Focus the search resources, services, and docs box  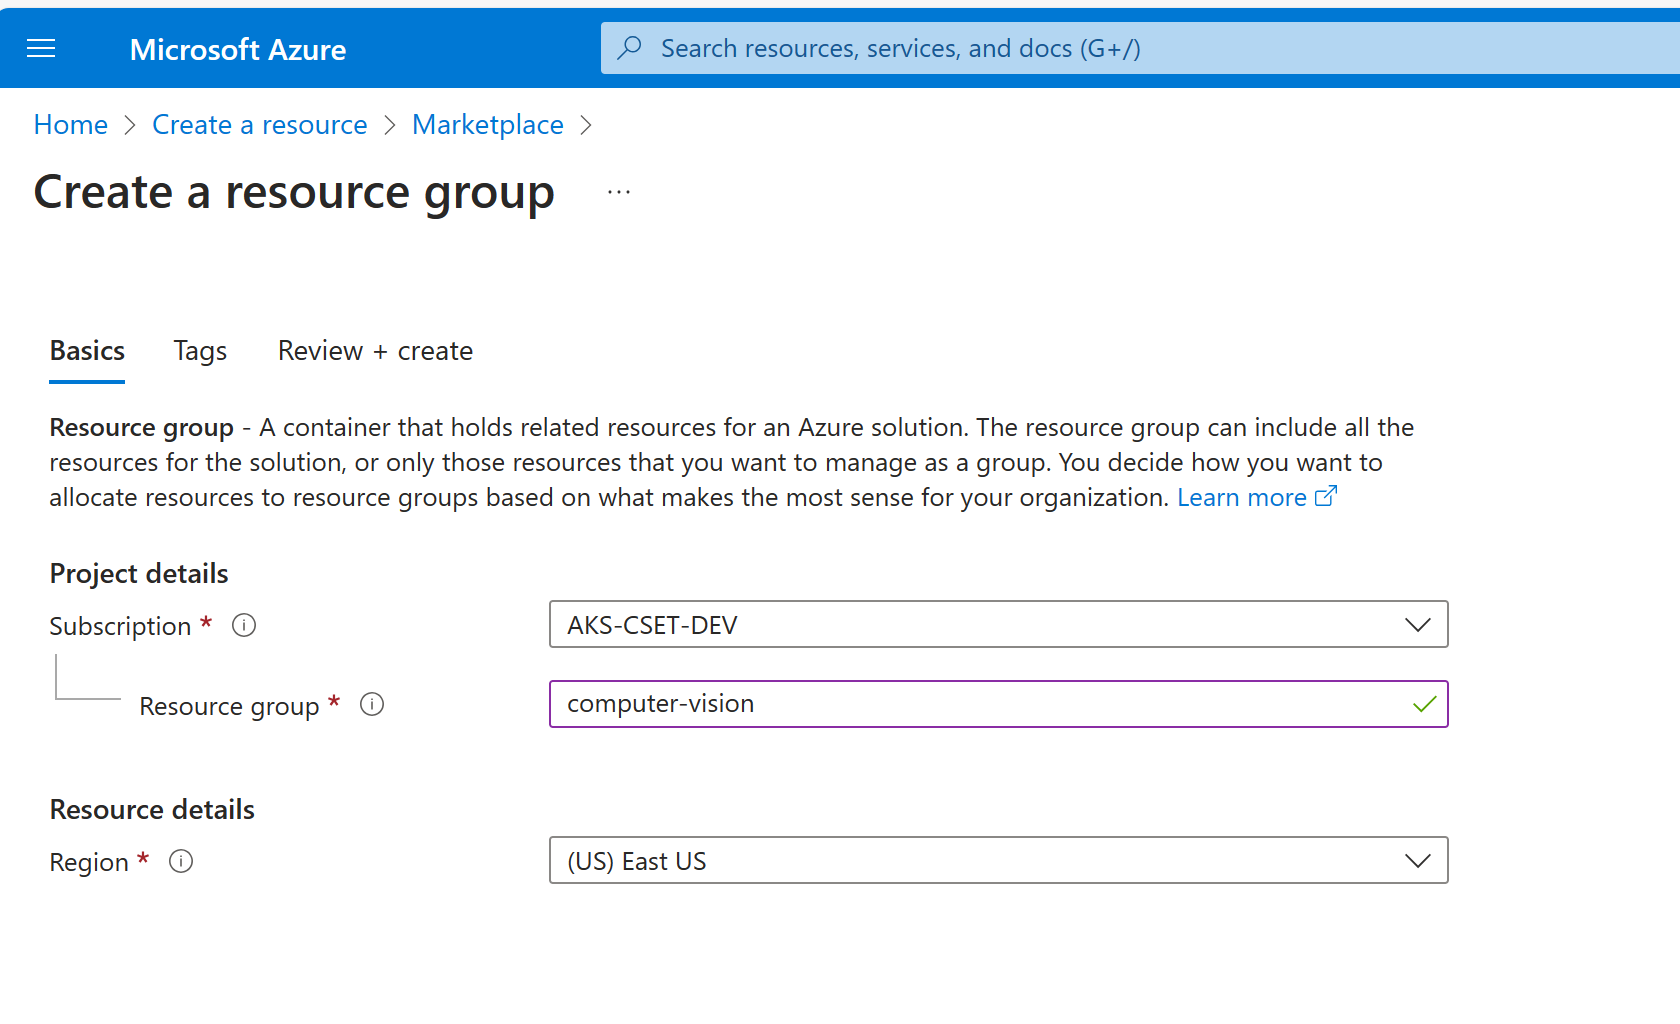(1140, 48)
